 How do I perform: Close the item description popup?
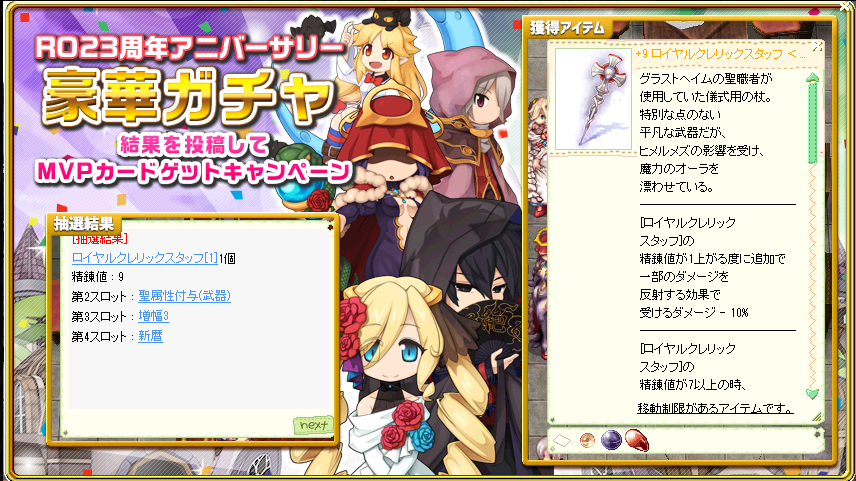click(817, 46)
